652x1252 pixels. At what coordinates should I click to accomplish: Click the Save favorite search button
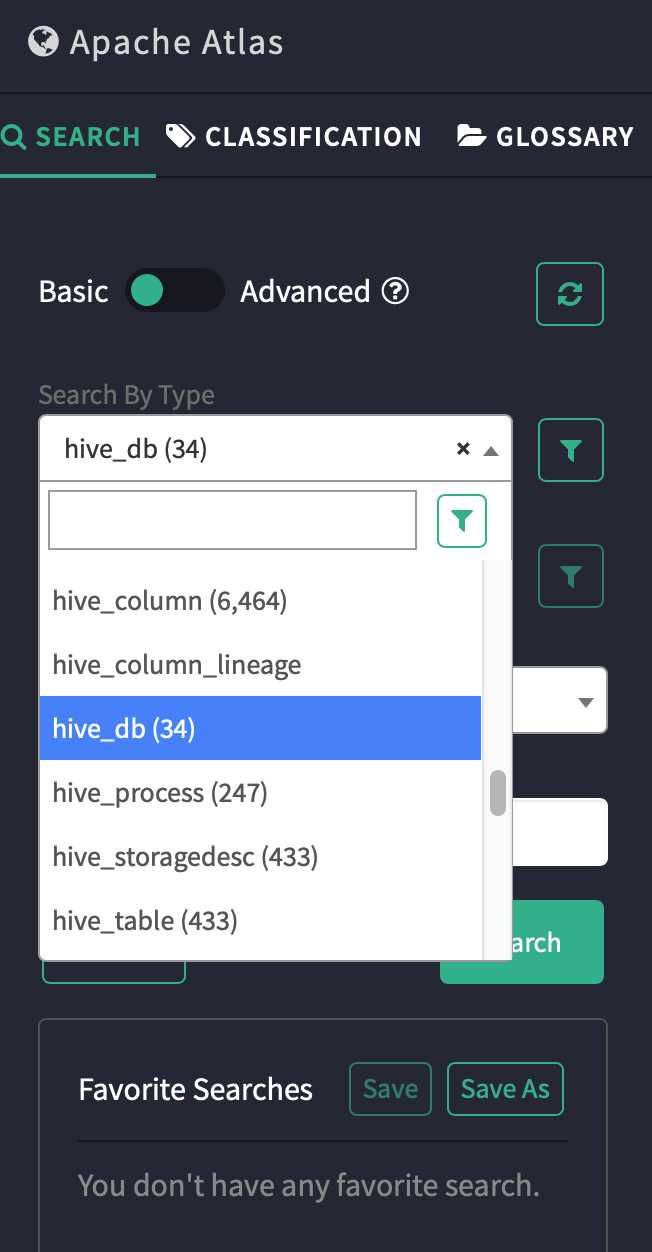pyautogui.click(x=390, y=1089)
